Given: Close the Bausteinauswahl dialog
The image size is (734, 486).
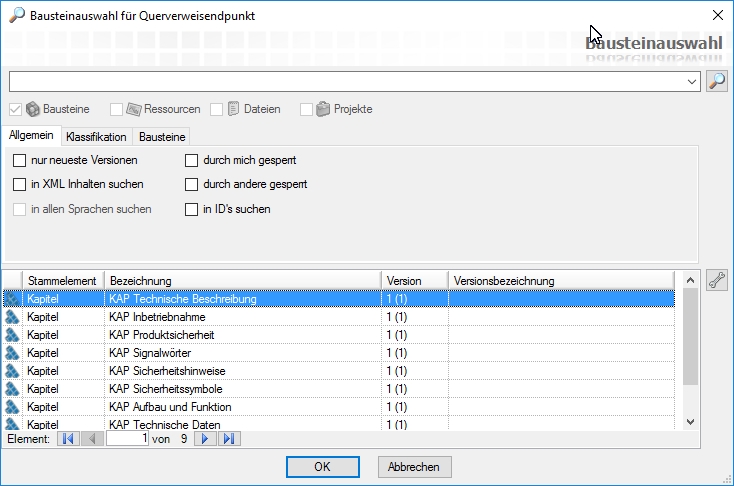Looking at the screenshot, I should [x=717, y=15].
